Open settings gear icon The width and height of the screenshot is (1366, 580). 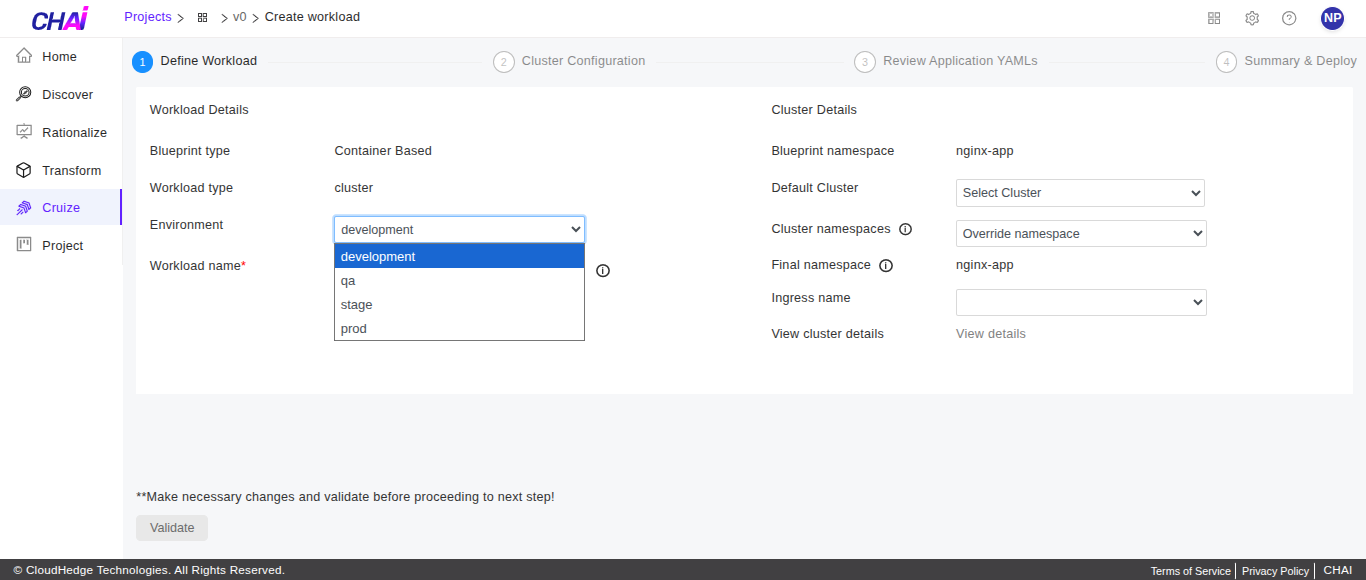(x=1252, y=18)
